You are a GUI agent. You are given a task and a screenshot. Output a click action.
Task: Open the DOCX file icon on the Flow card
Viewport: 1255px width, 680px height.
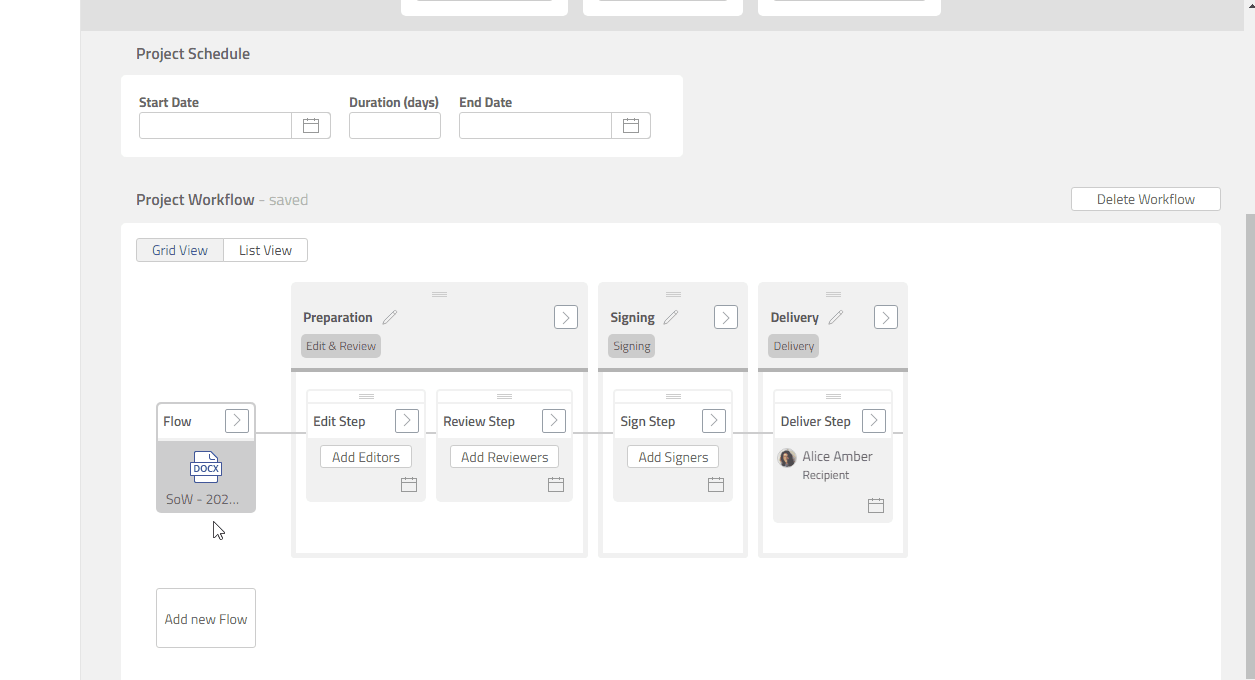coord(205,466)
